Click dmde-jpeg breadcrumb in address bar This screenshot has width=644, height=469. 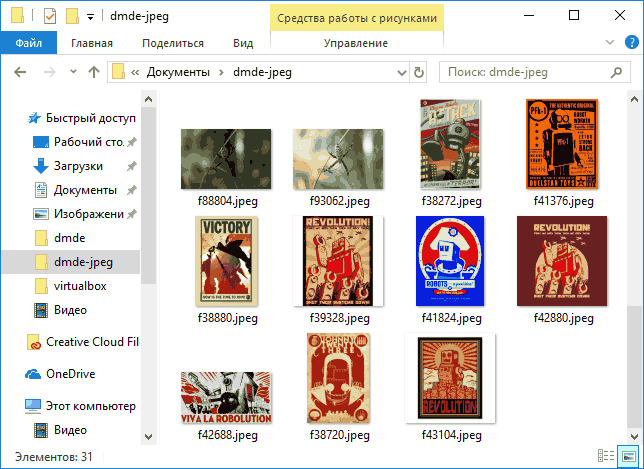click(x=262, y=72)
